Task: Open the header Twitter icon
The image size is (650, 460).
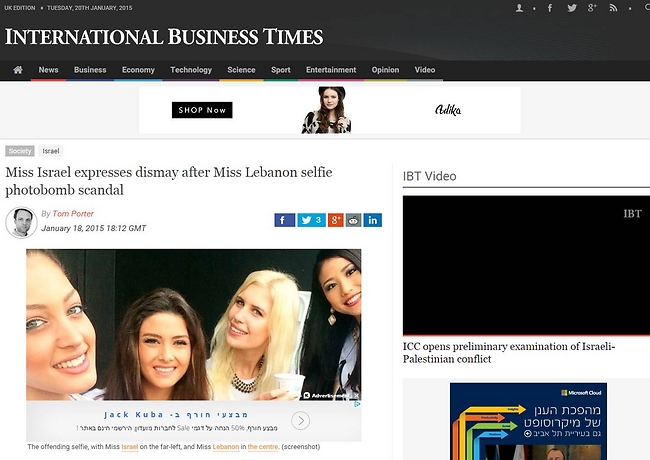Action: click(572, 8)
